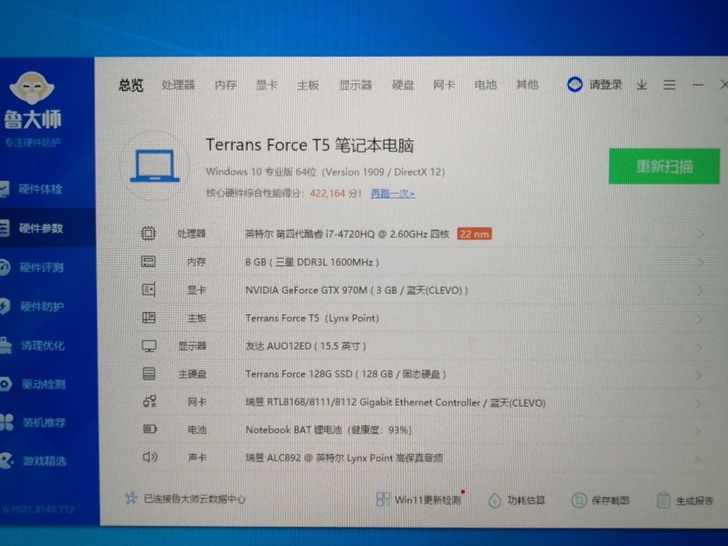Click 保存截图 save screenshot
This screenshot has width=728, height=546.
(x=600, y=500)
